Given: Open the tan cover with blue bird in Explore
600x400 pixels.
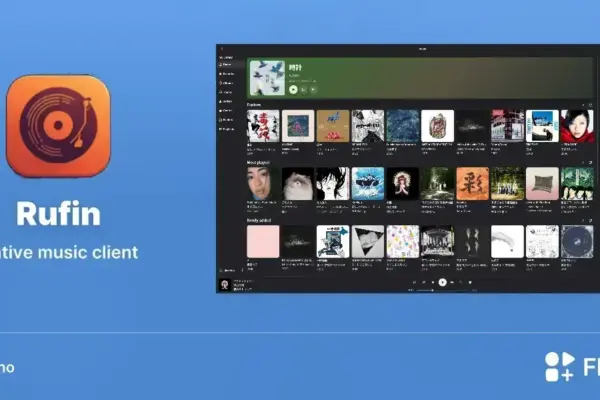Looking at the screenshot, I should (333, 126).
